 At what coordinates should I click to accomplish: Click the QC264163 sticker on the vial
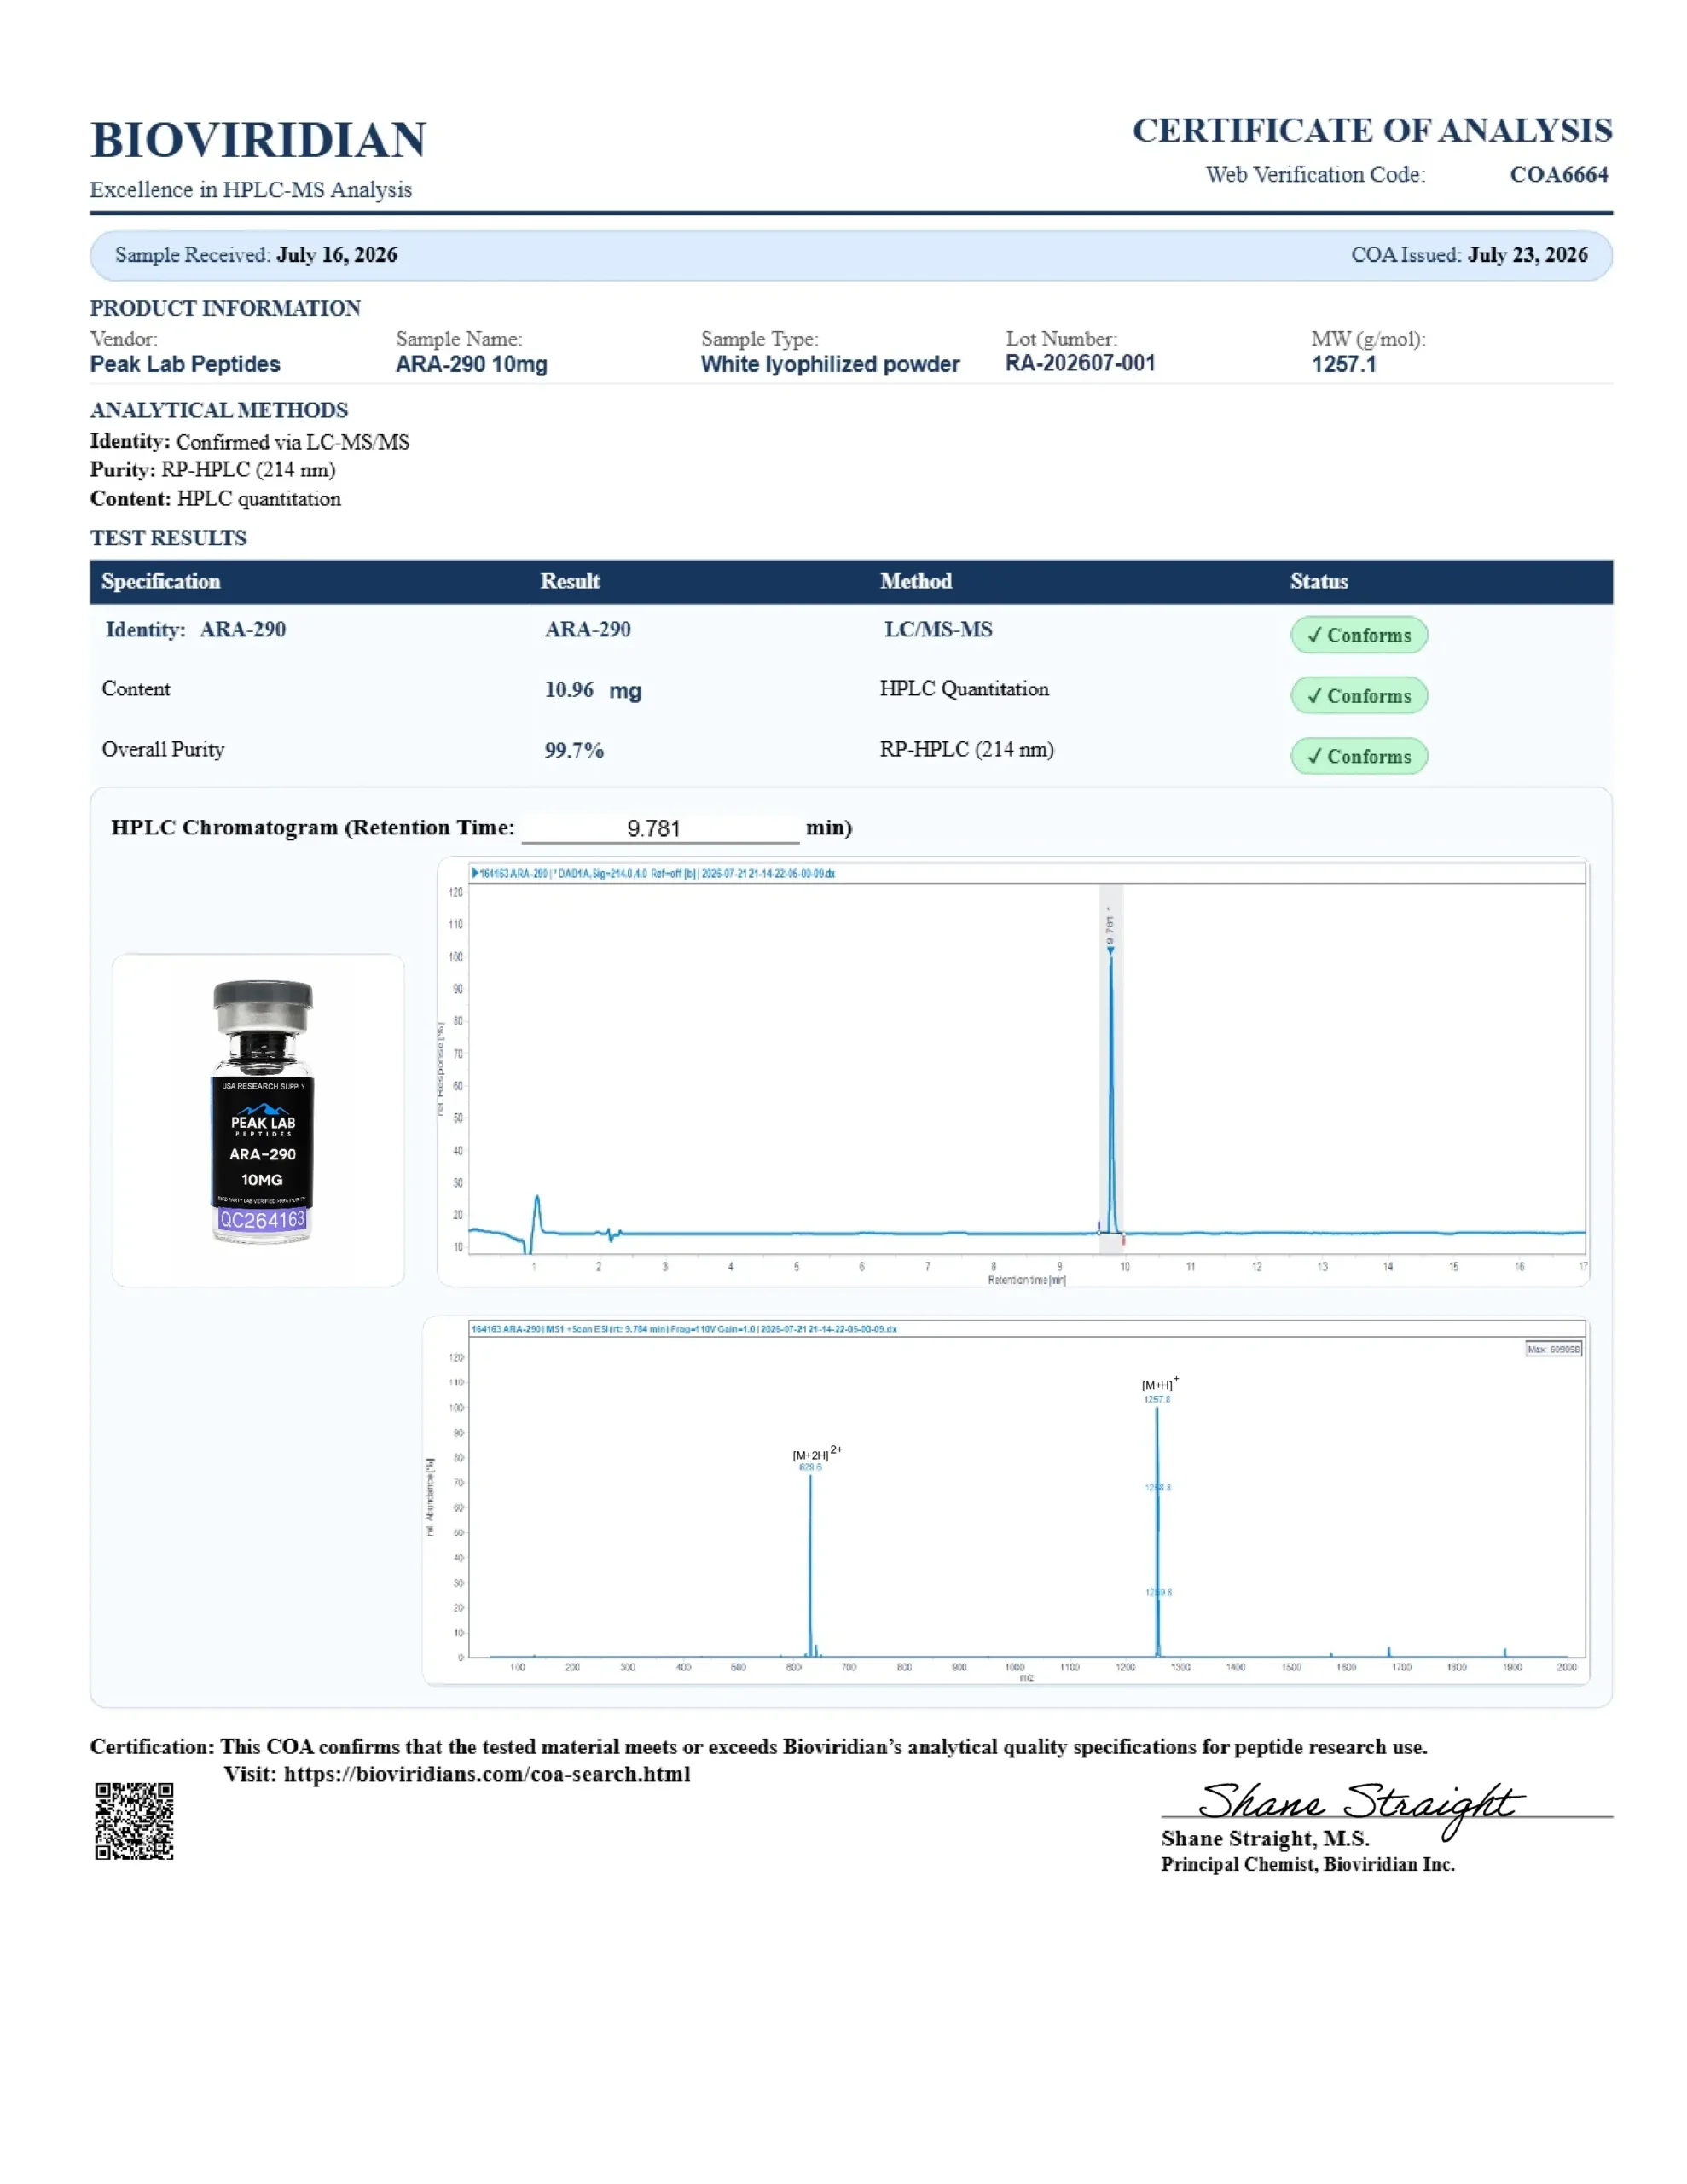[262, 1220]
